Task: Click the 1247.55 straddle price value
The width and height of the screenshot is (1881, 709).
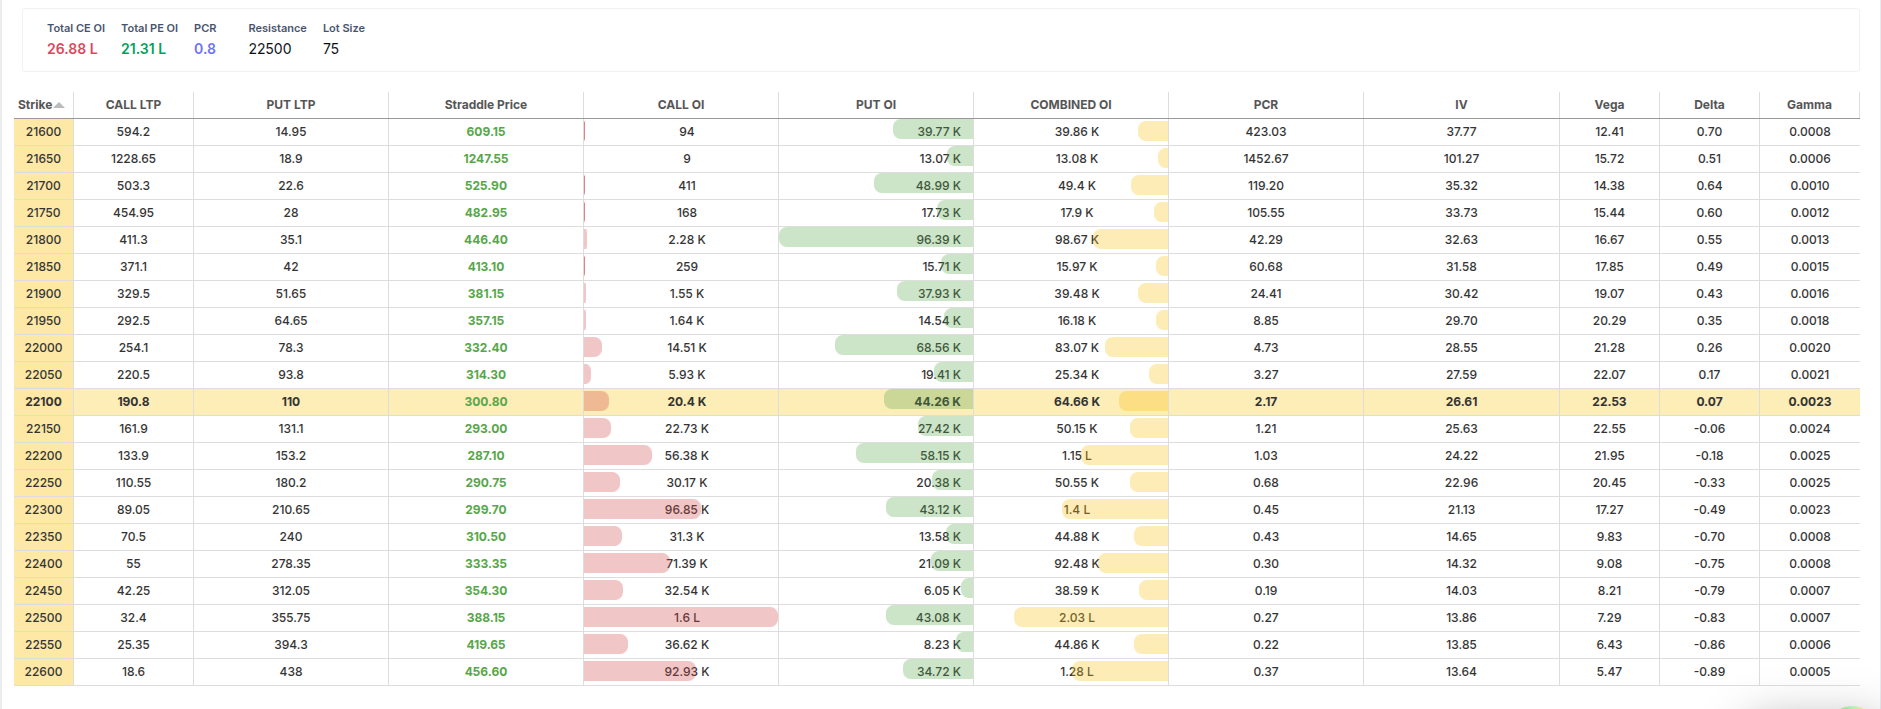Action: pyautogui.click(x=485, y=159)
